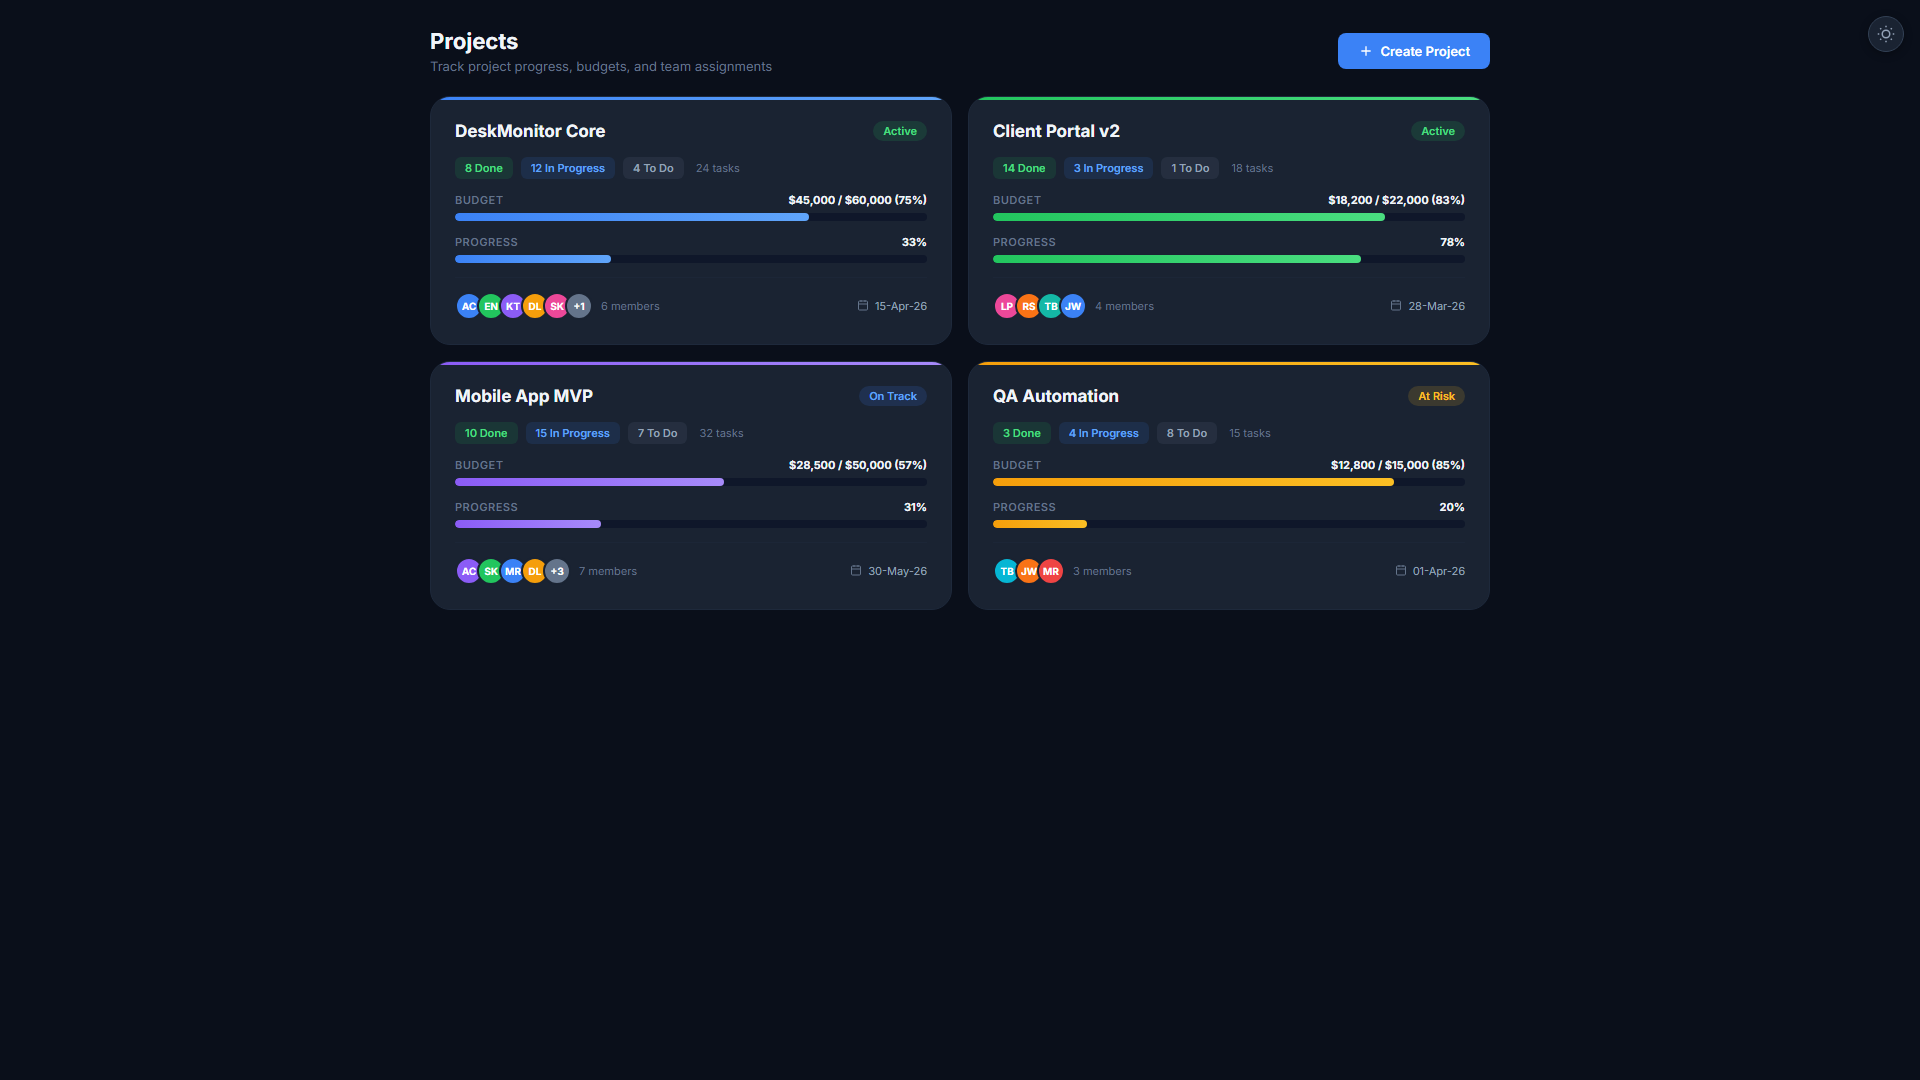This screenshot has width=1920, height=1080.
Task: Click the On Track status badge
Action: point(893,396)
